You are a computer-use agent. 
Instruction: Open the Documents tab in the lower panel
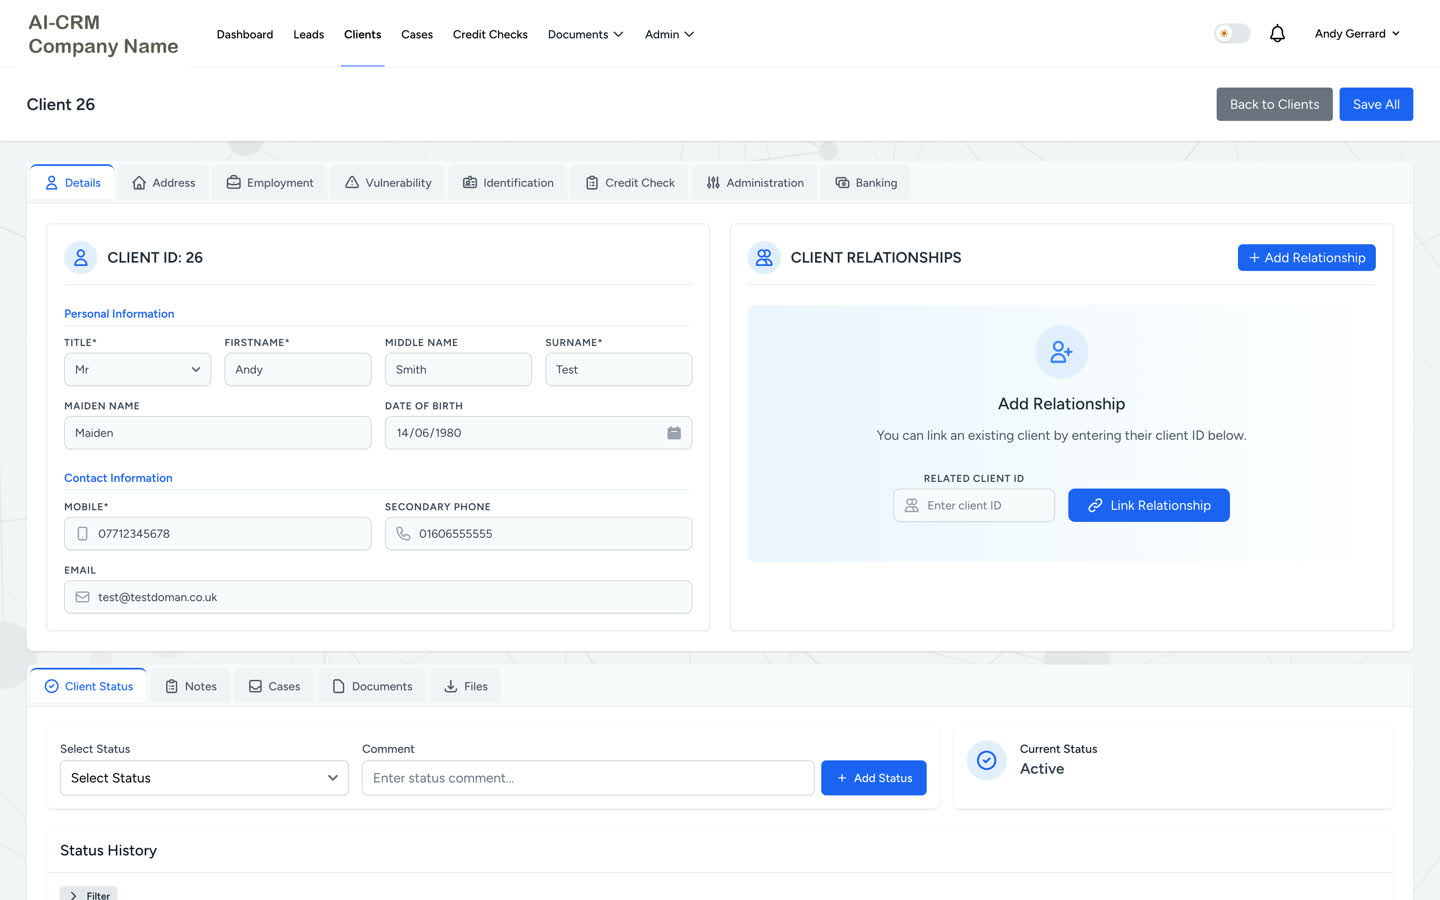coord(372,686)
